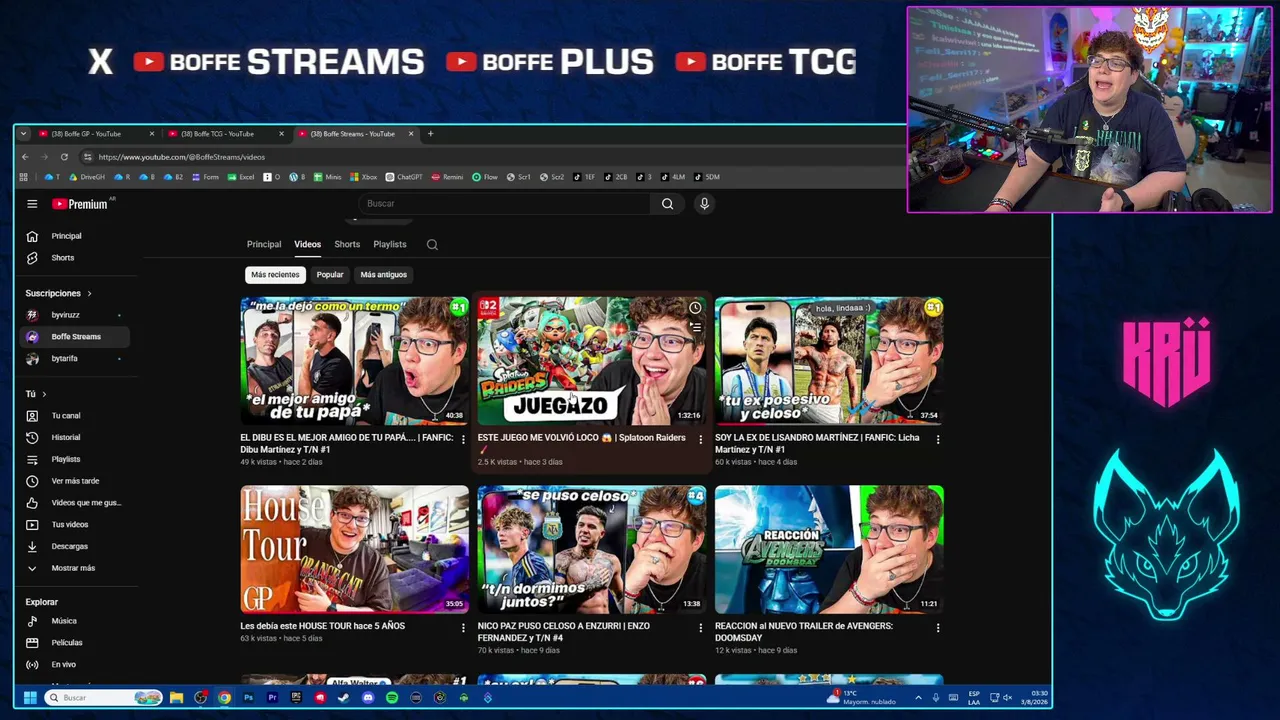Click the YouTube Buscar search field
The image size is (1280, 720).
(x=505, y=204)
